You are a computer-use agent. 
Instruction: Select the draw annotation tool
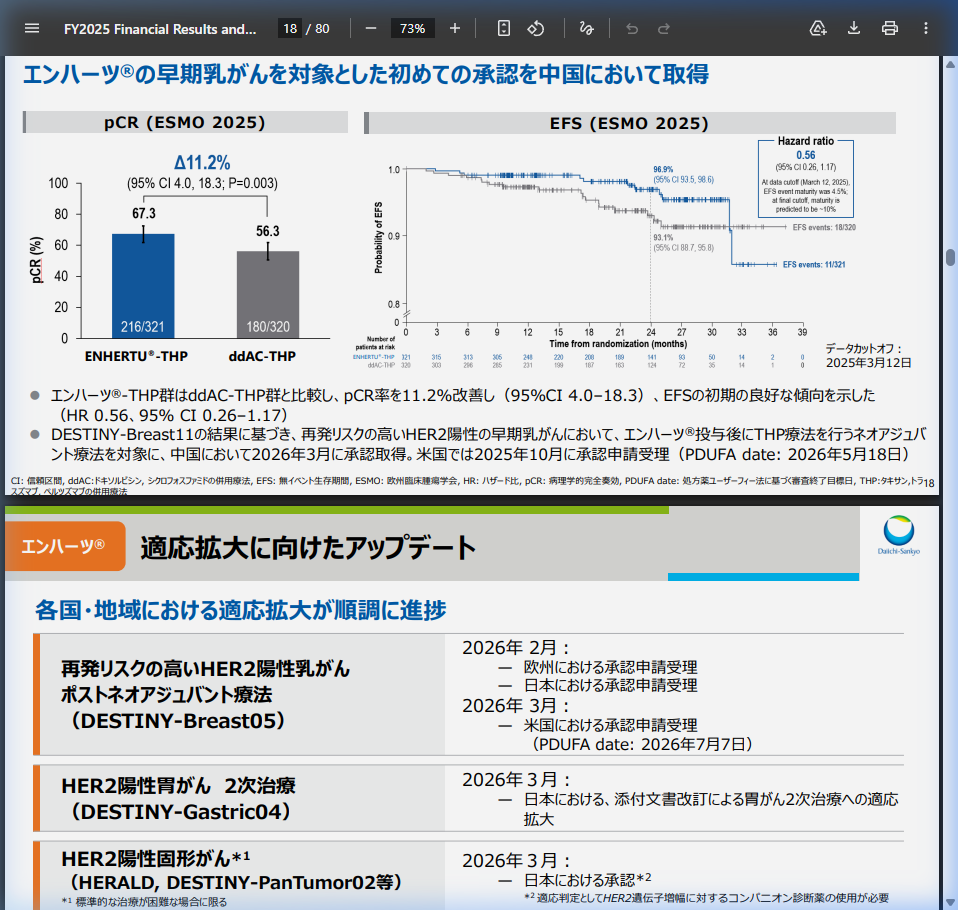point(587,28)
